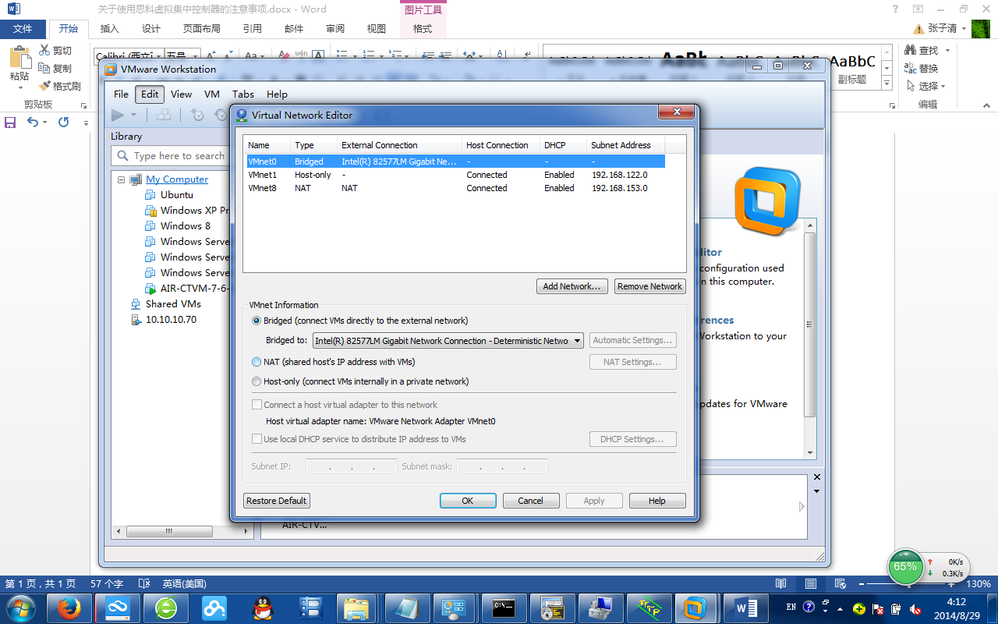998x624 pixels.
Task: Switch to Print Layout view in Word status bar
Action: point(811,583)
